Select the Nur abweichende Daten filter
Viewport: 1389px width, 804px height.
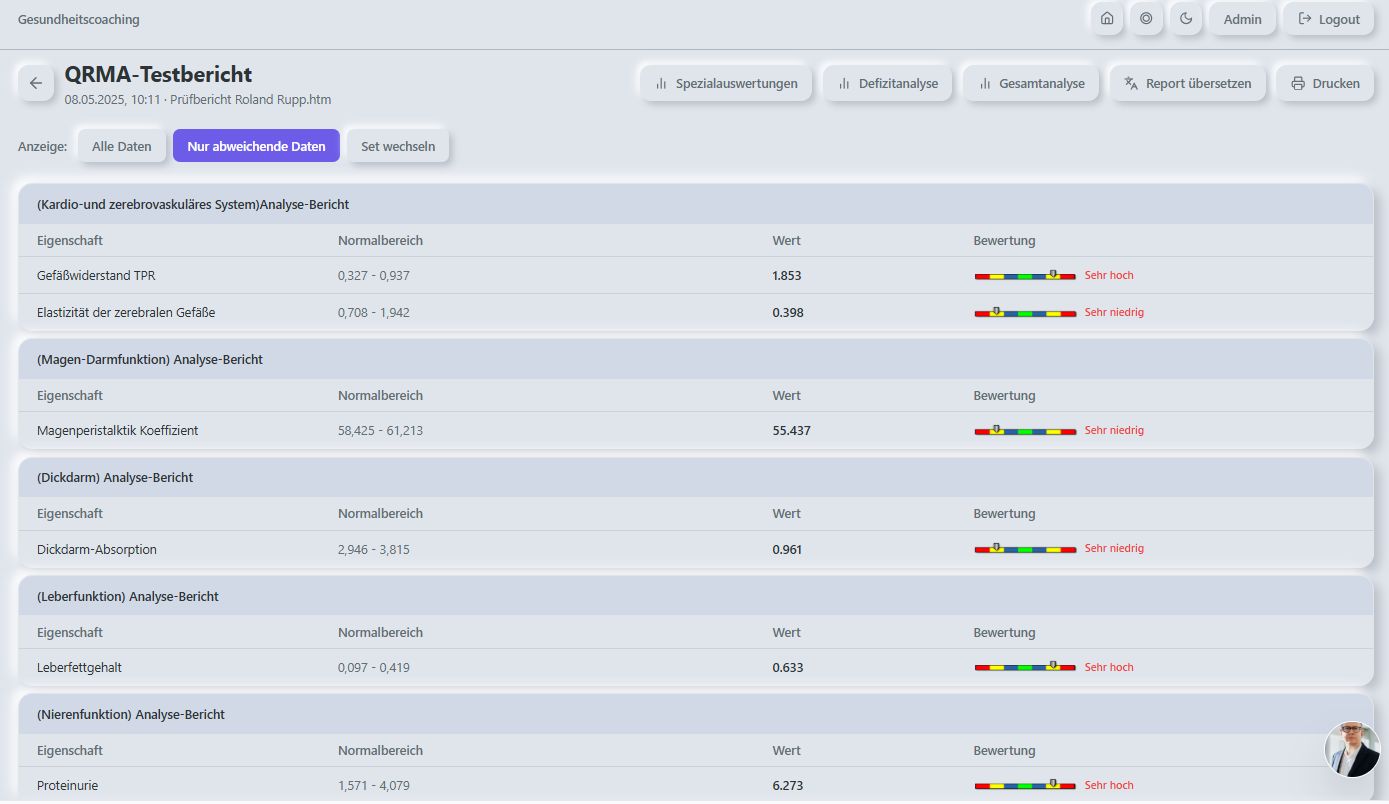tap(256, 146)
